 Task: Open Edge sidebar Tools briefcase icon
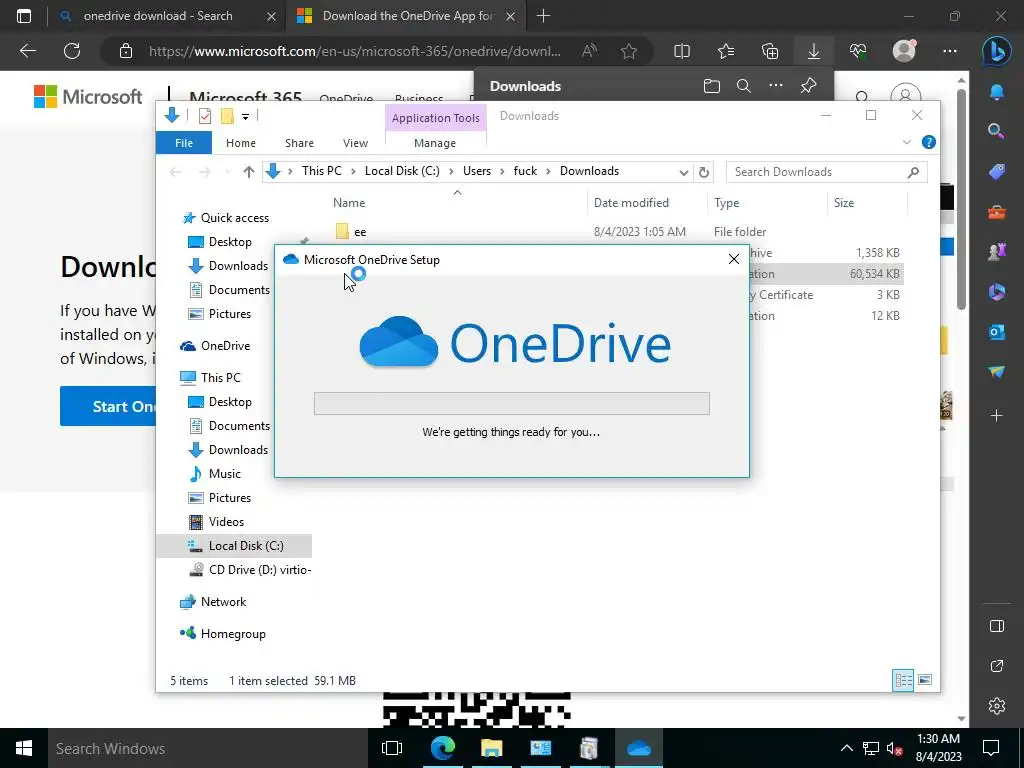tap(997, 212)
